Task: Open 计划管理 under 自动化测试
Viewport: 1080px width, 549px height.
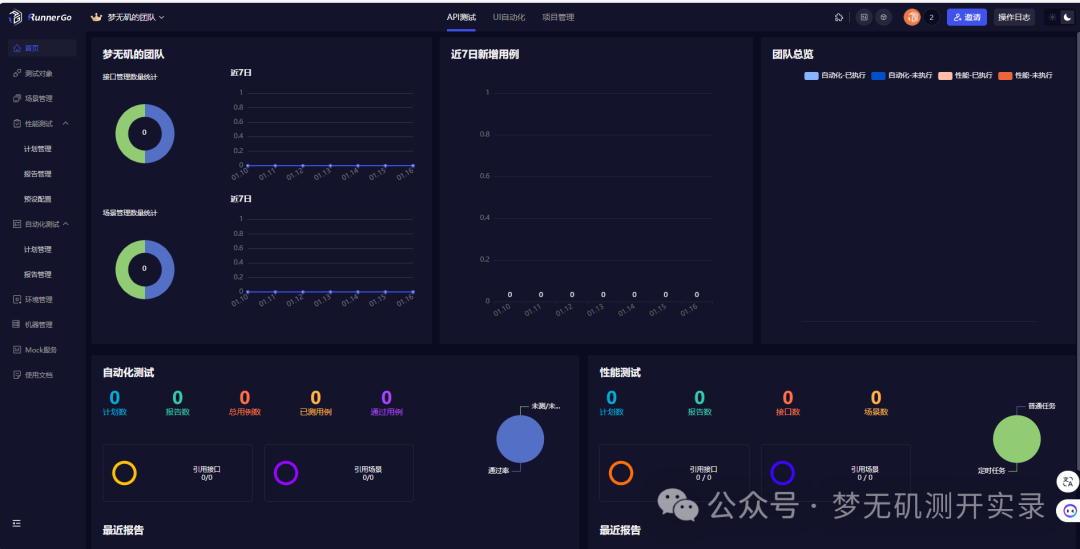Action: (x=38, y=249)
